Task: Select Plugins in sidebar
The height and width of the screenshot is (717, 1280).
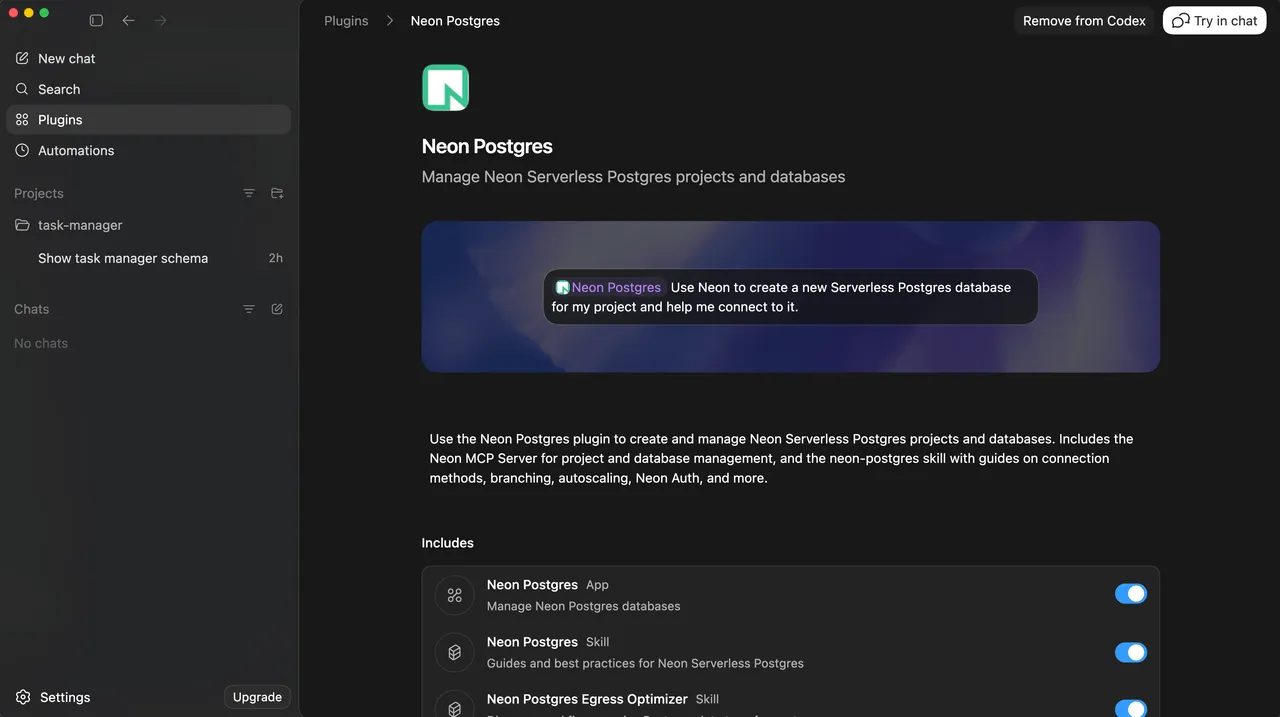Action: (148, 119)
